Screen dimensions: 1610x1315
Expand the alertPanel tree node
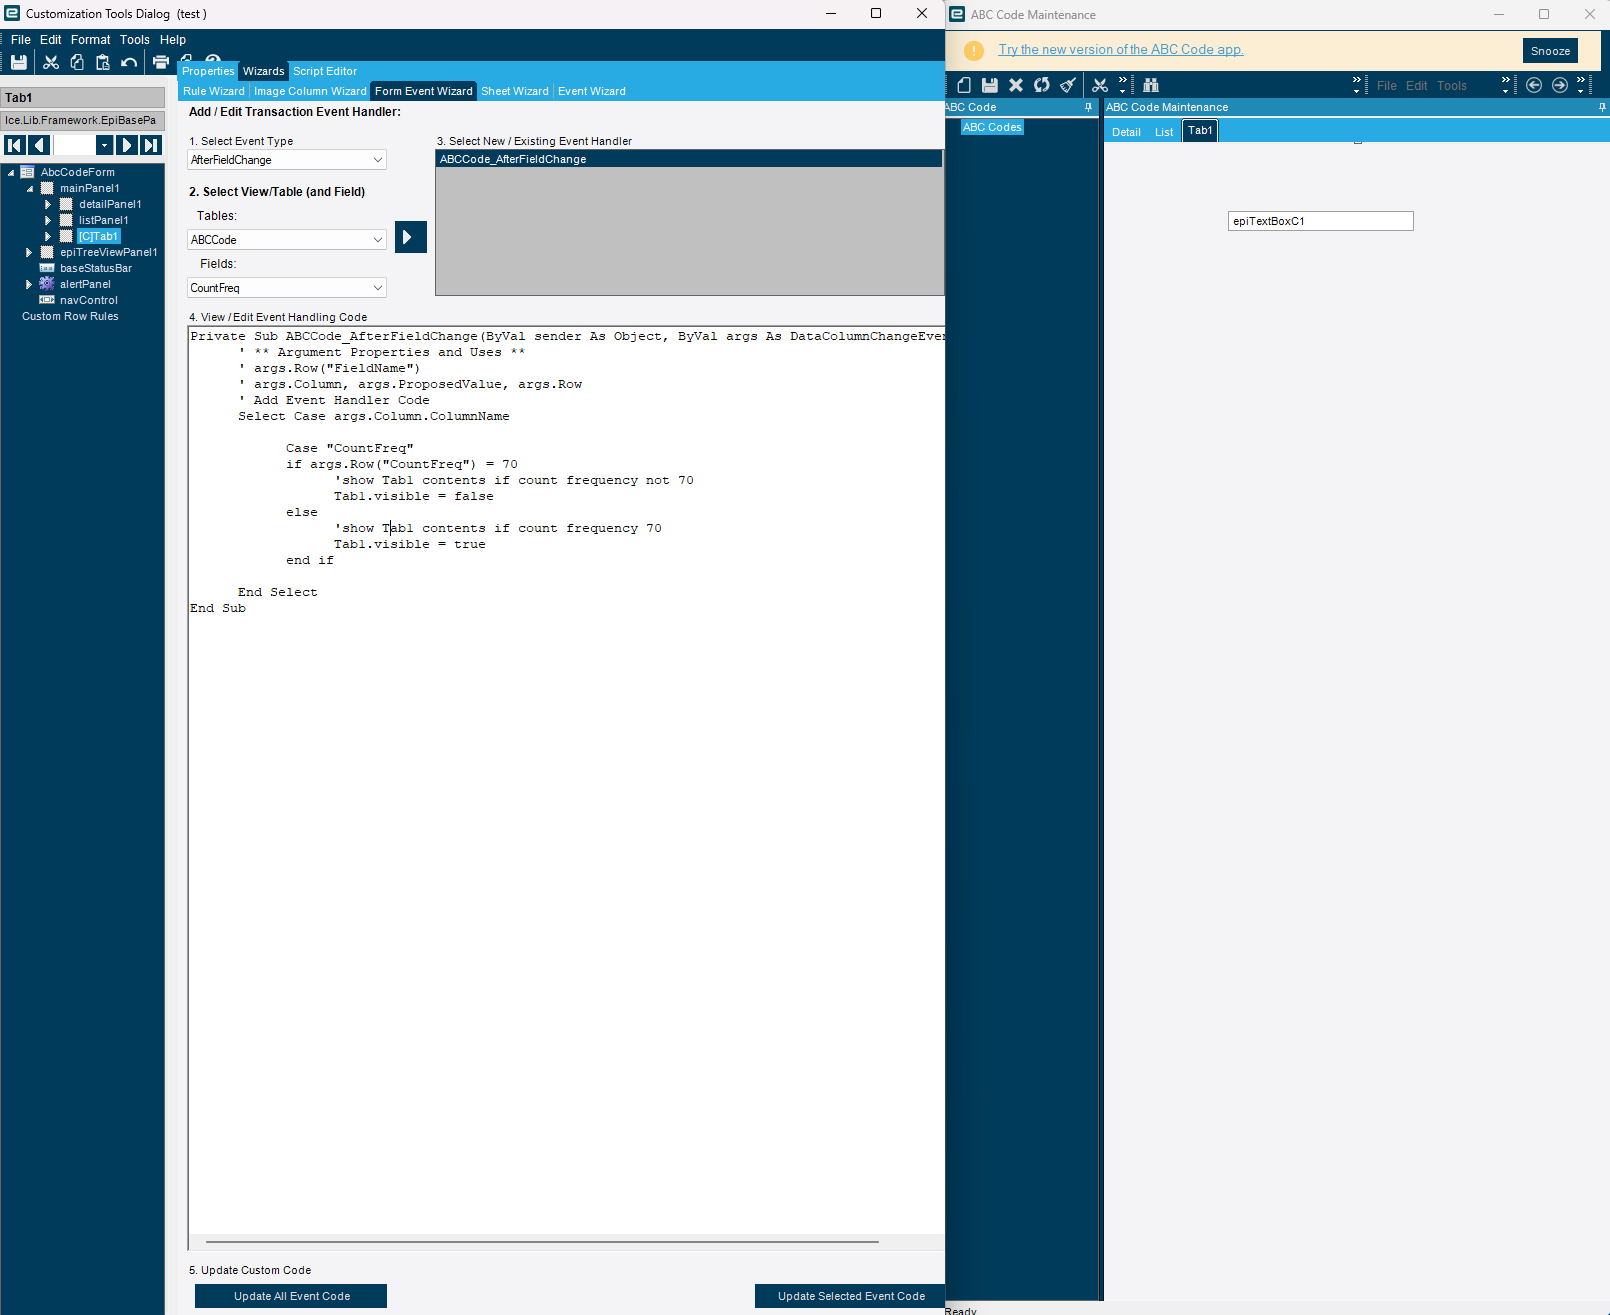[x=29, y=284]
